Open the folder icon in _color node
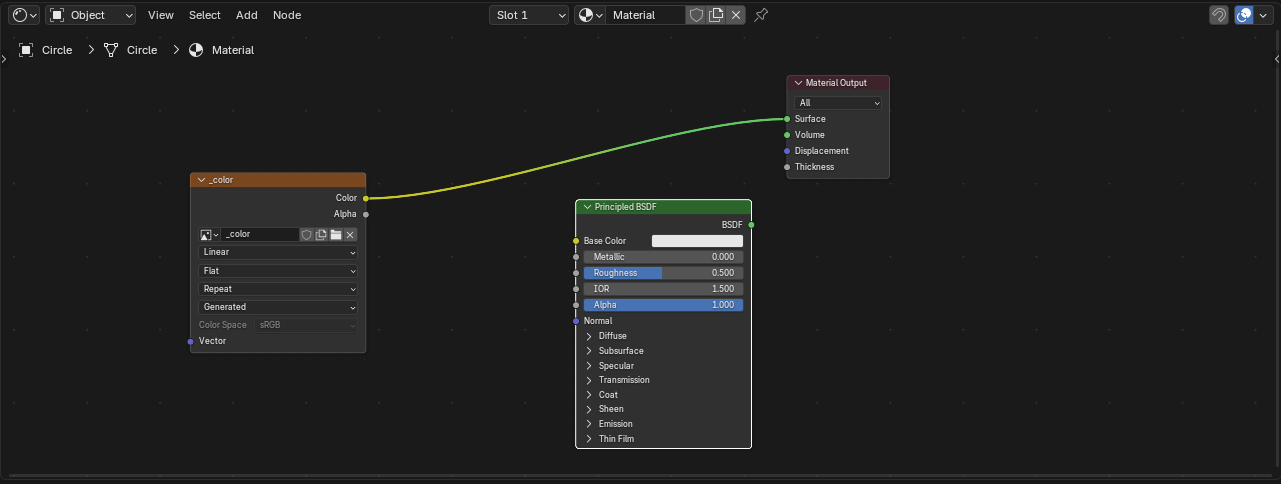This screenshot has width=1281, height=484. 336,235
